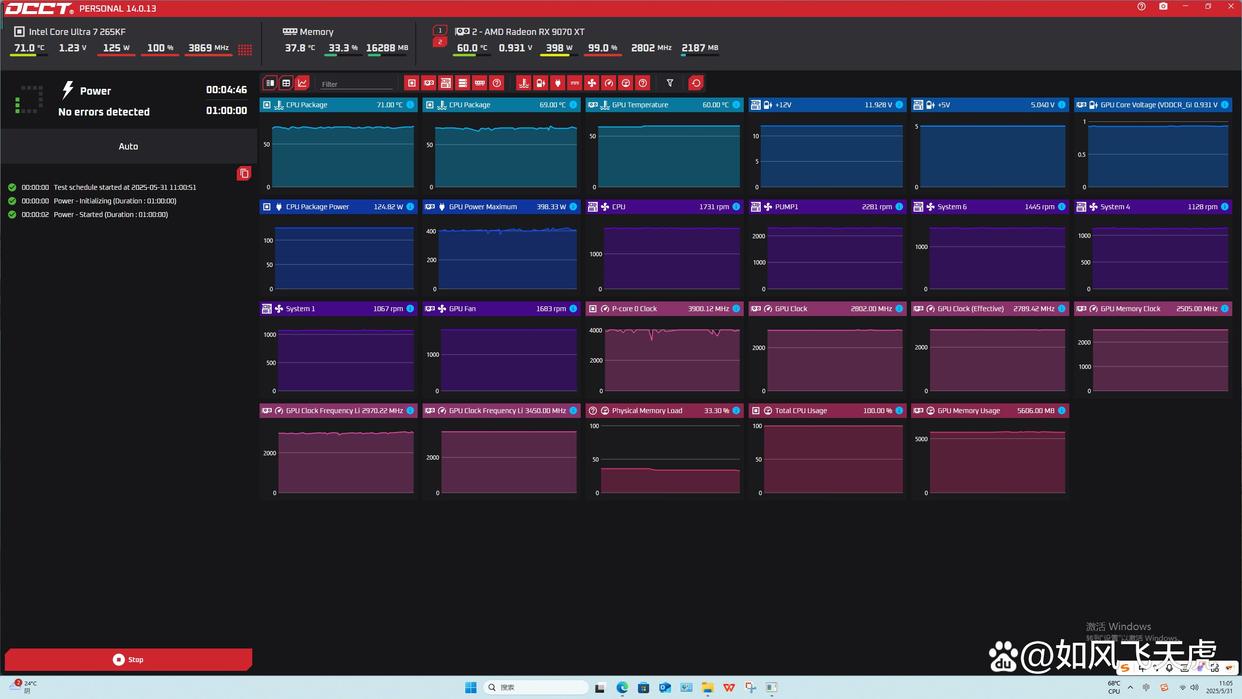Filter sensors by CPU source icon
The width and height of the screenshot is (1242, 699).
point(411,83)
